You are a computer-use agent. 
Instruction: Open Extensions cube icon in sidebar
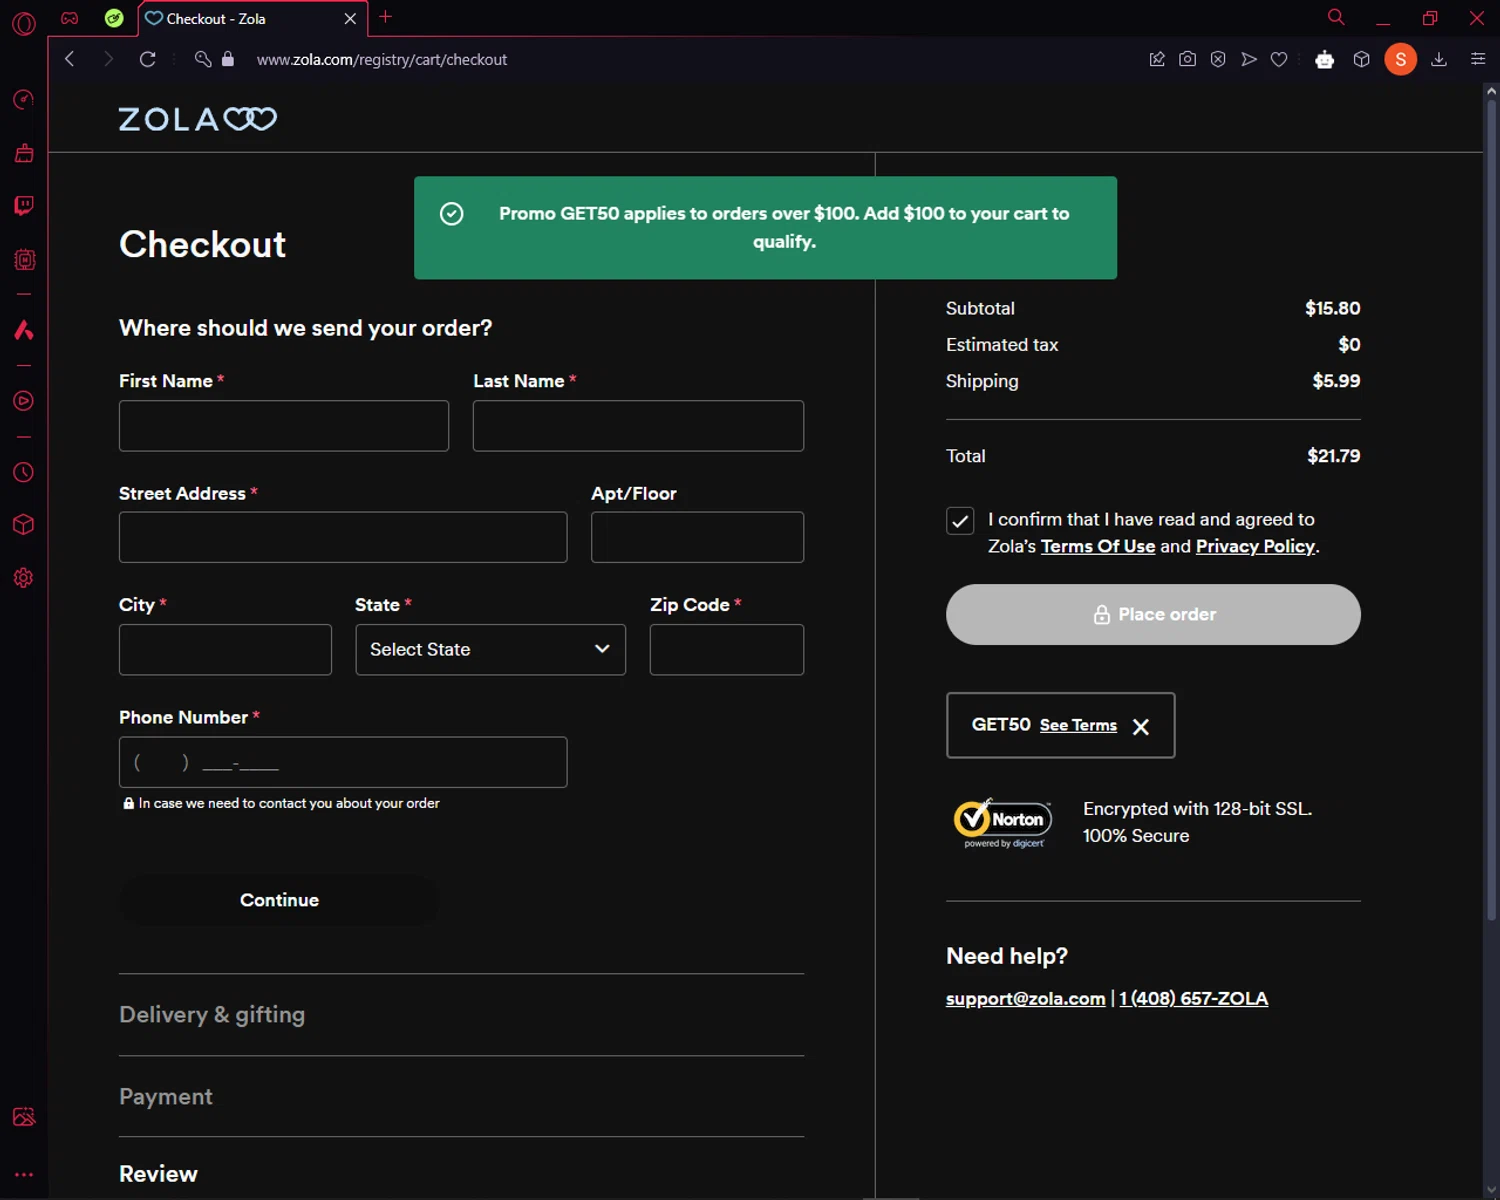23,525
